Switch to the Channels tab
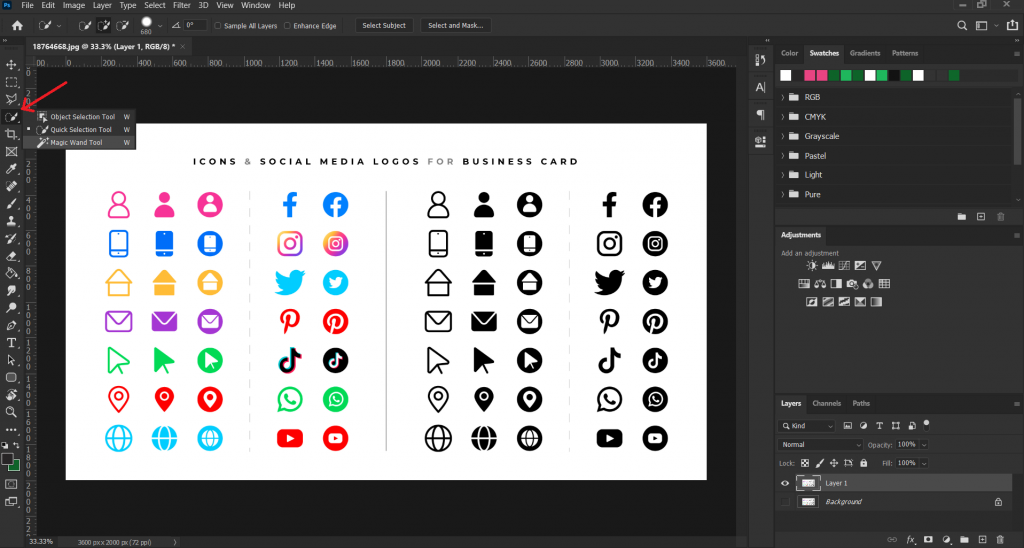The height and width of the screenshot is (548, 1024). coord(826,404)
